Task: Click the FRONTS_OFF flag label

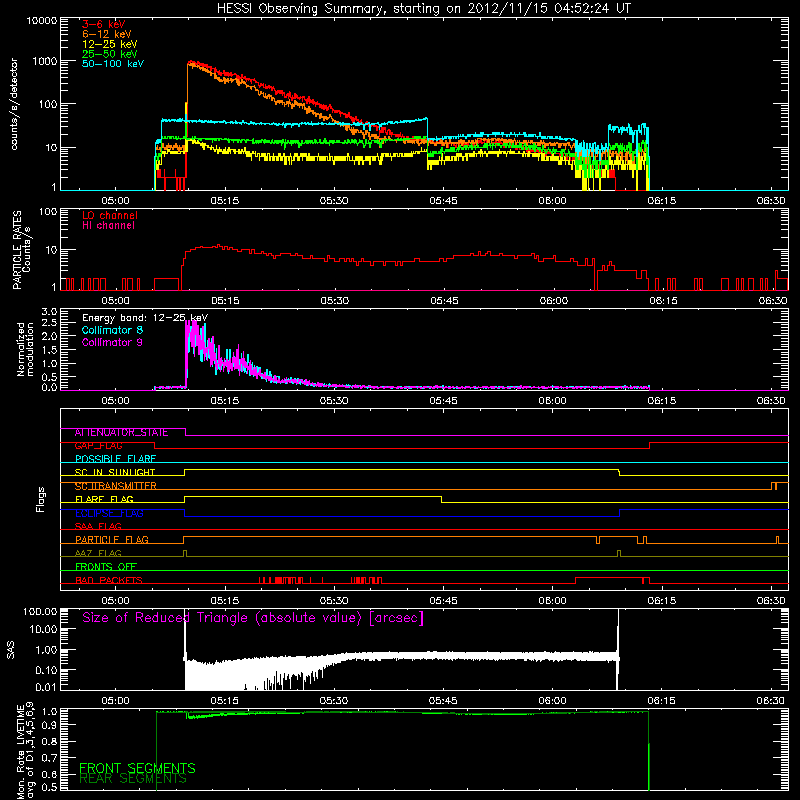Action: (106, 567)
